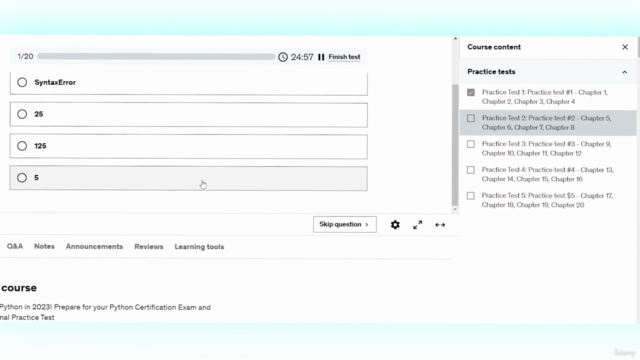The width and height of the screenshot is (640, 360).
Task: Close the Course content panel
Action: [625, 47]
